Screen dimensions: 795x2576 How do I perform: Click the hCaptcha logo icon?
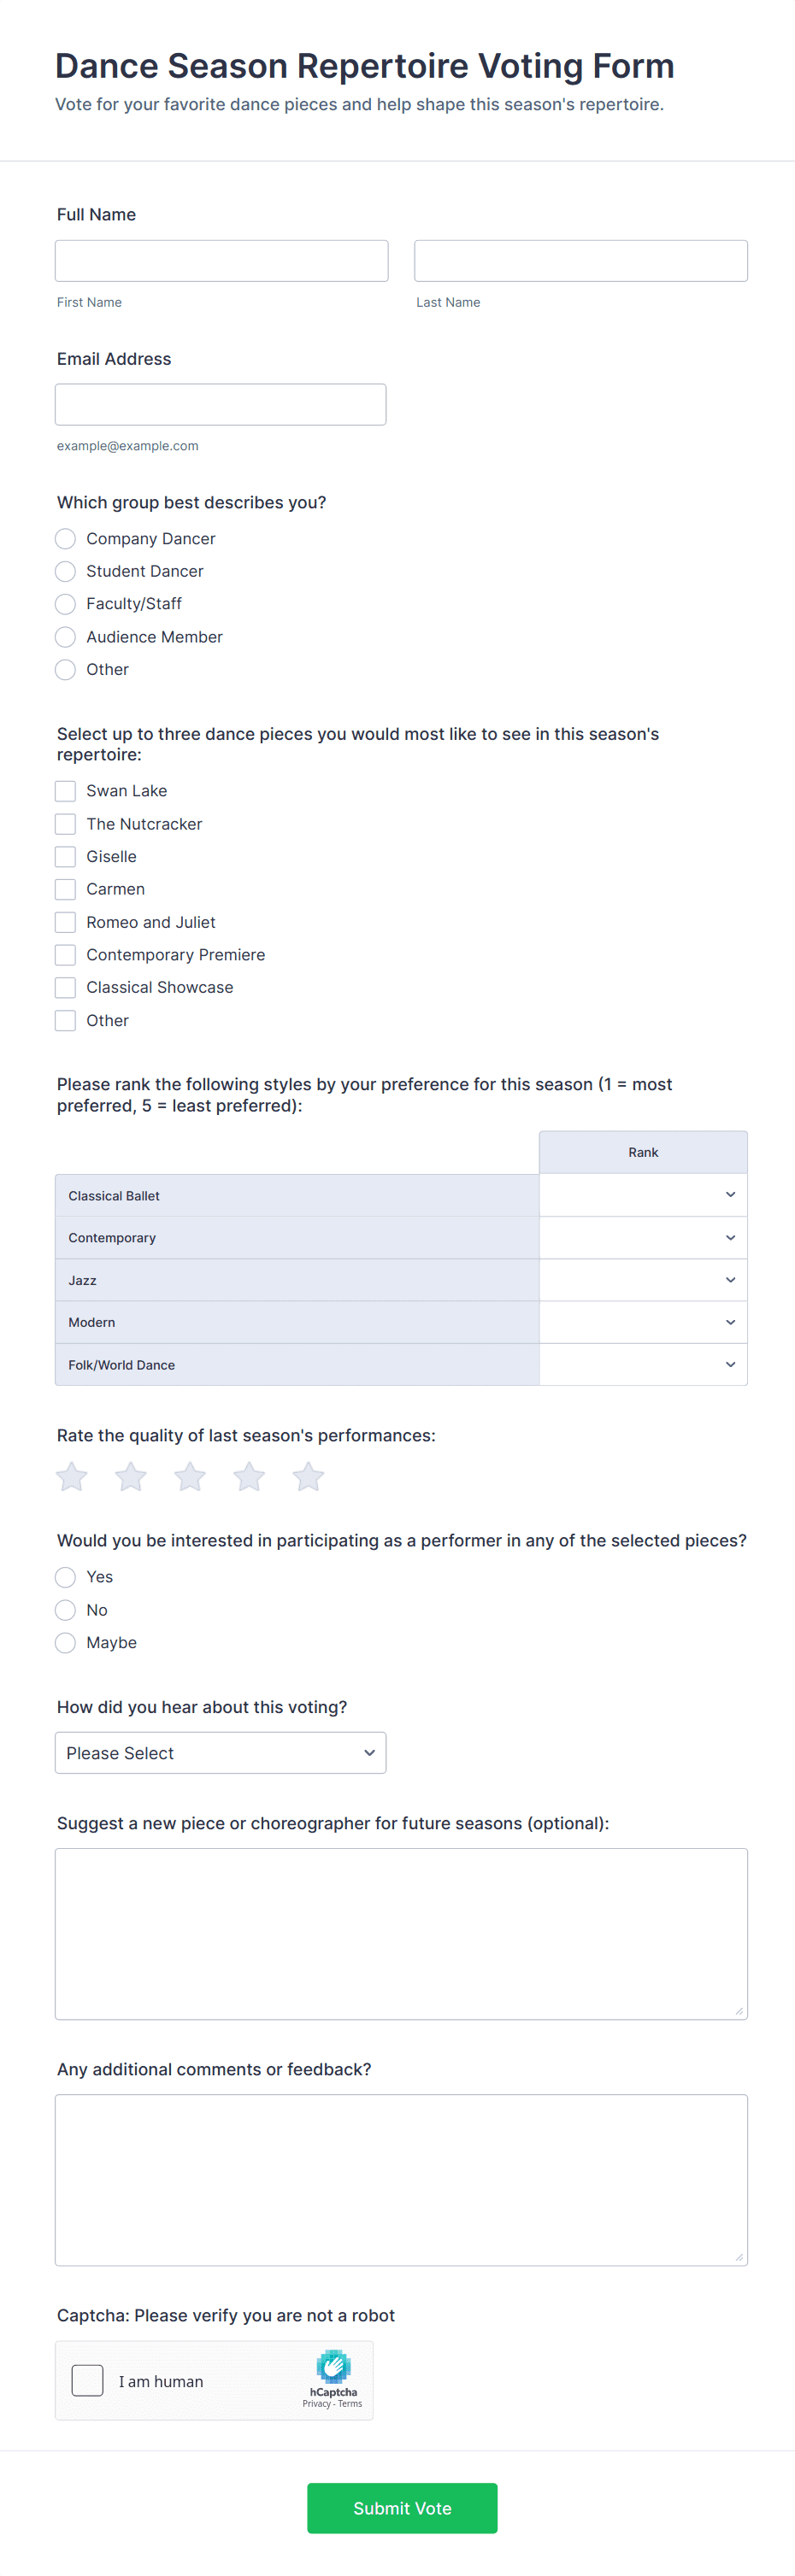(x=333, y=2366)
